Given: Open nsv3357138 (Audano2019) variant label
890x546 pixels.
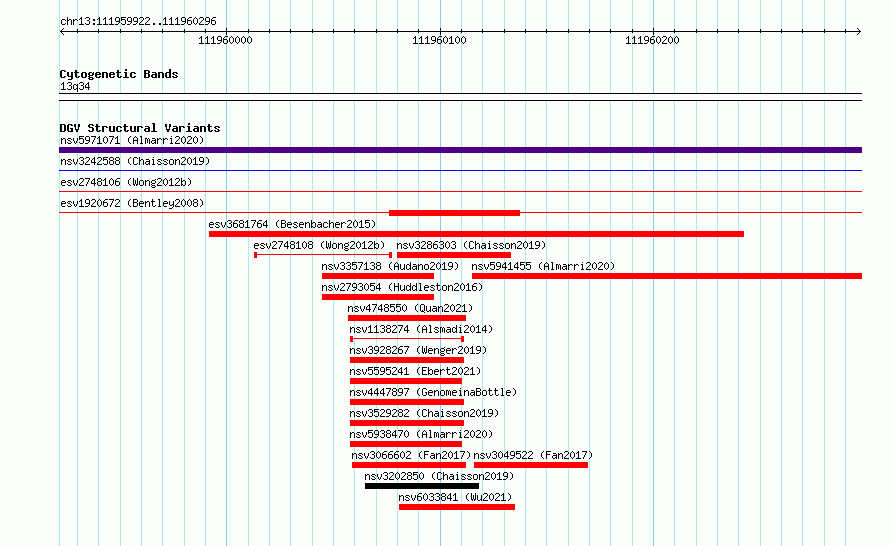Looking at the screenshot, I should click(390, 266).
